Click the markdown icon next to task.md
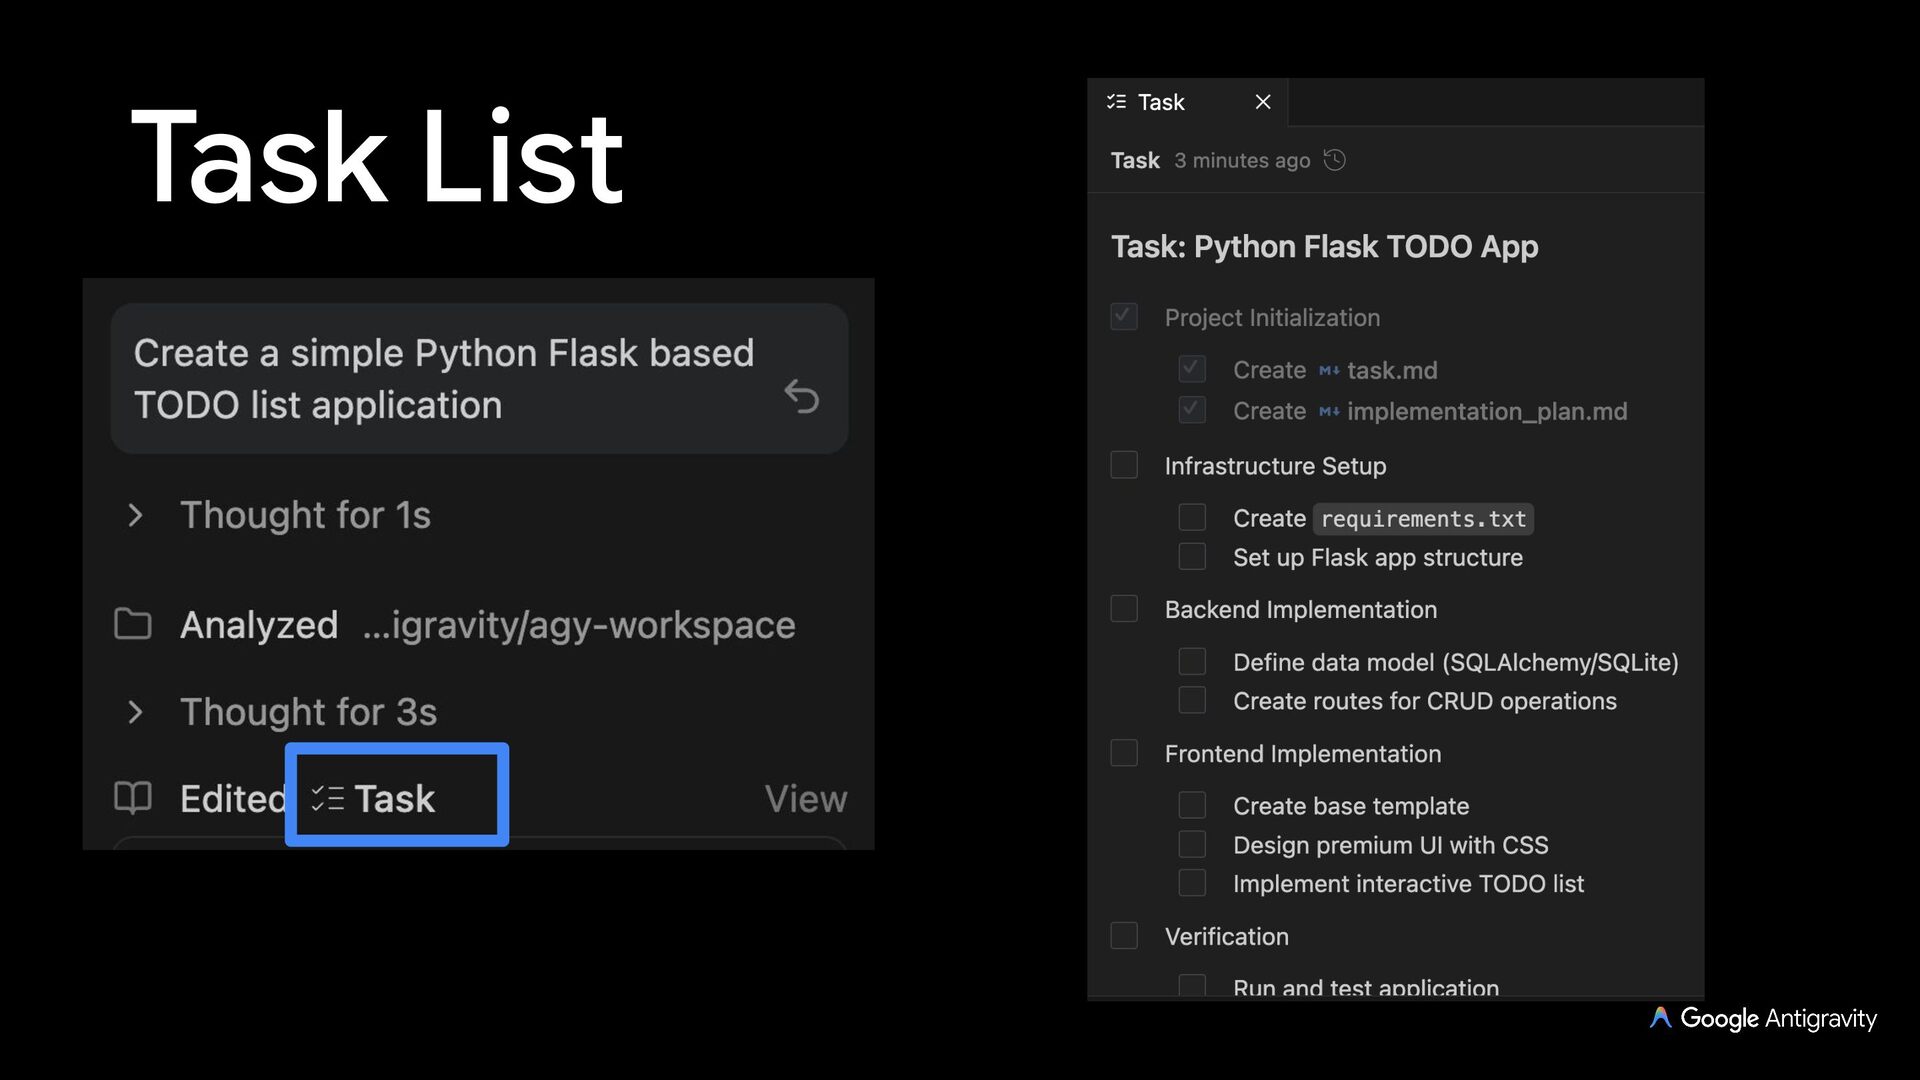This screenshot has width=1920, height=1080. [x=1329, y=371]
